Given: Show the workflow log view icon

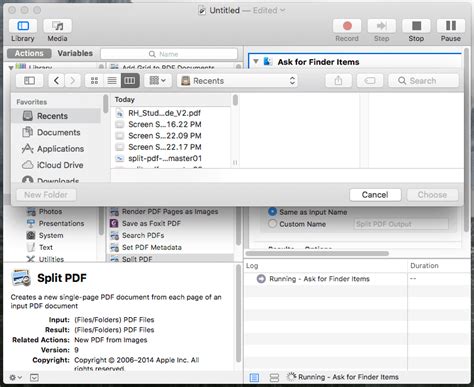Looking at the screenshot, I should tap(254, 377).
